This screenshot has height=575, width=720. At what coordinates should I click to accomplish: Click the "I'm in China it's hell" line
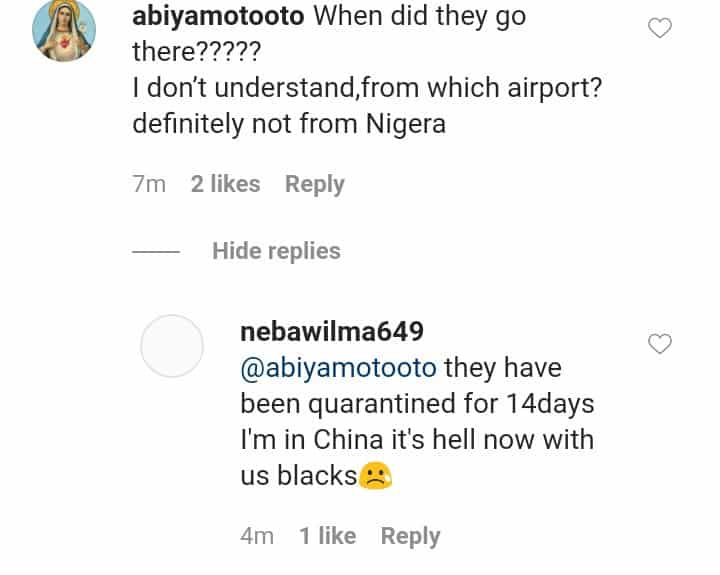tap(417, 440)
